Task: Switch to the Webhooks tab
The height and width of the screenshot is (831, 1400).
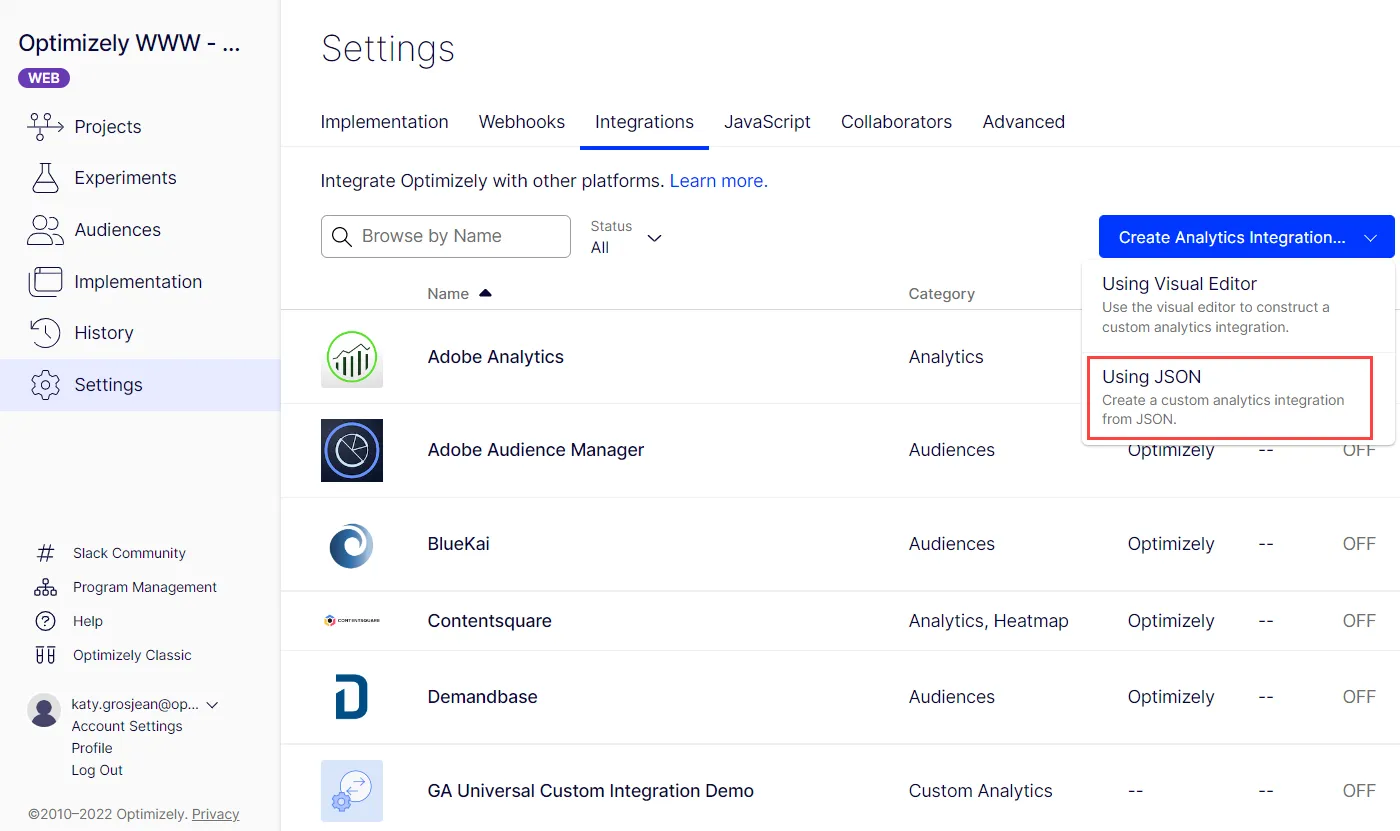Action: click(522, 122)
